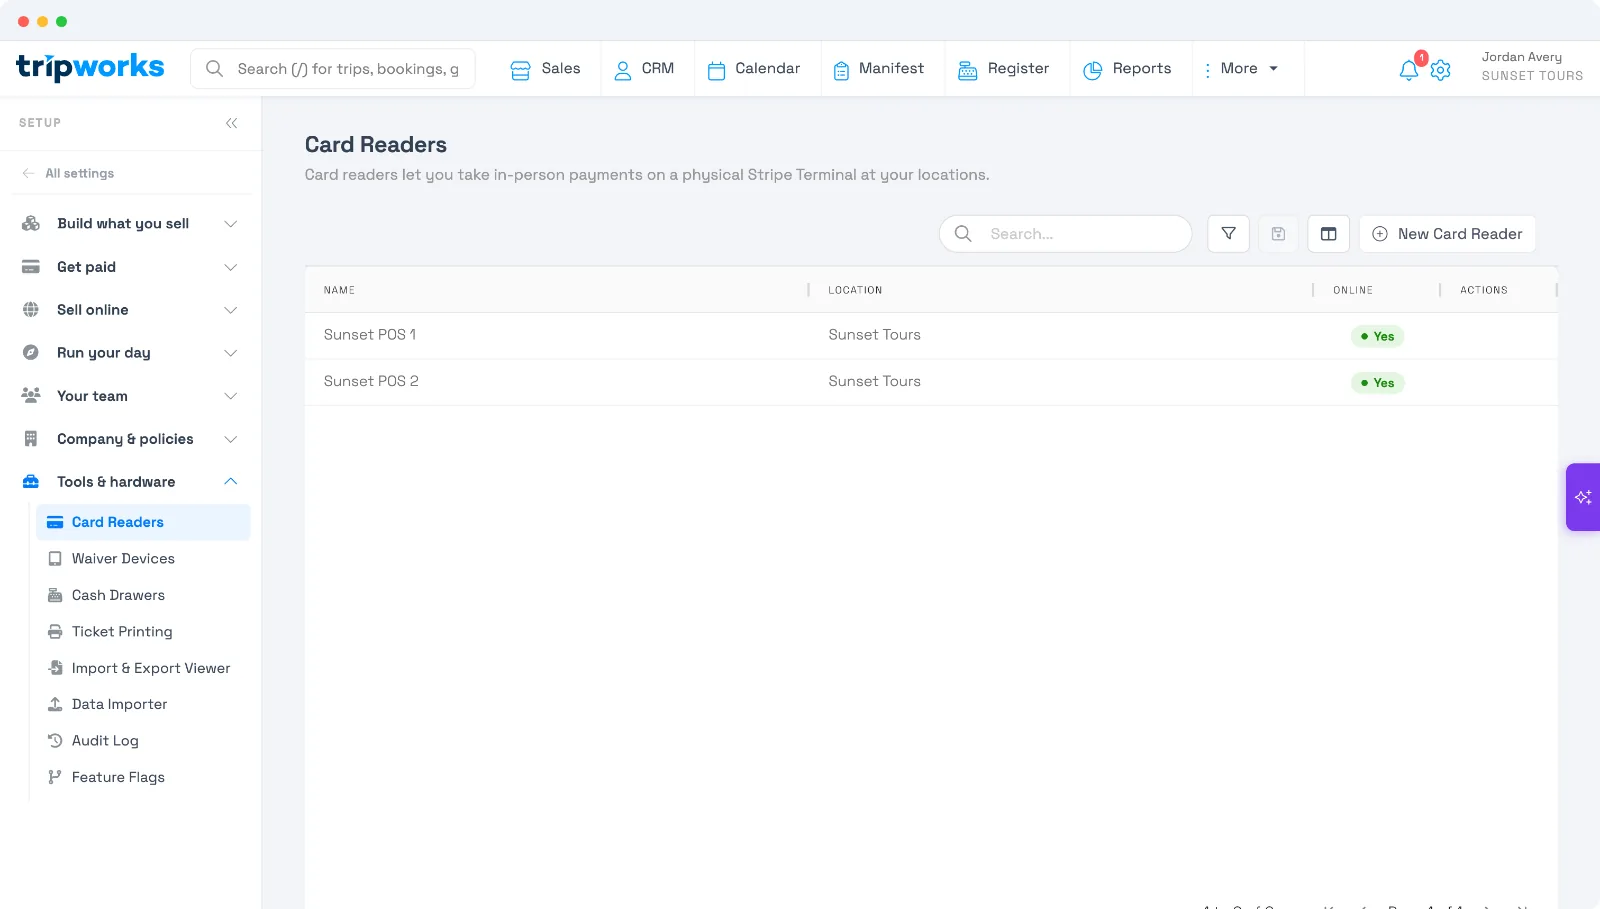
Task: Click the Your team people icon
Action: click(31, 396)
